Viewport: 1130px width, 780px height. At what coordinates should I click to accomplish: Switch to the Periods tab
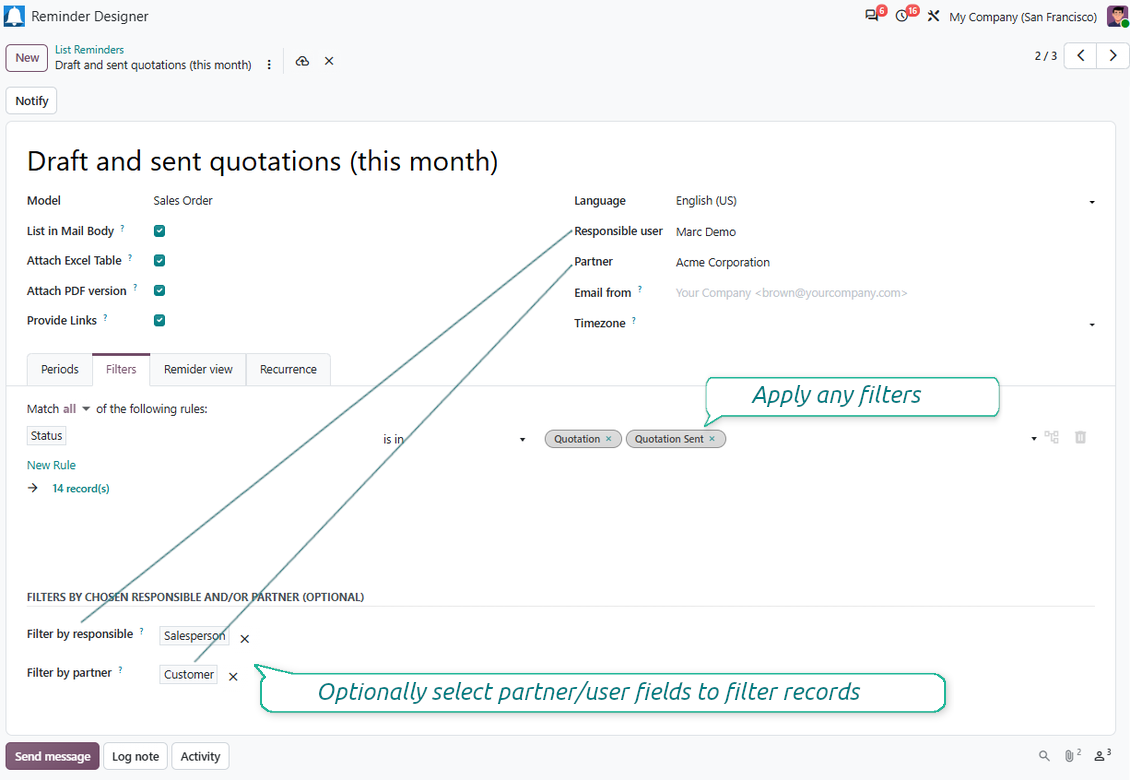[60, 369]
